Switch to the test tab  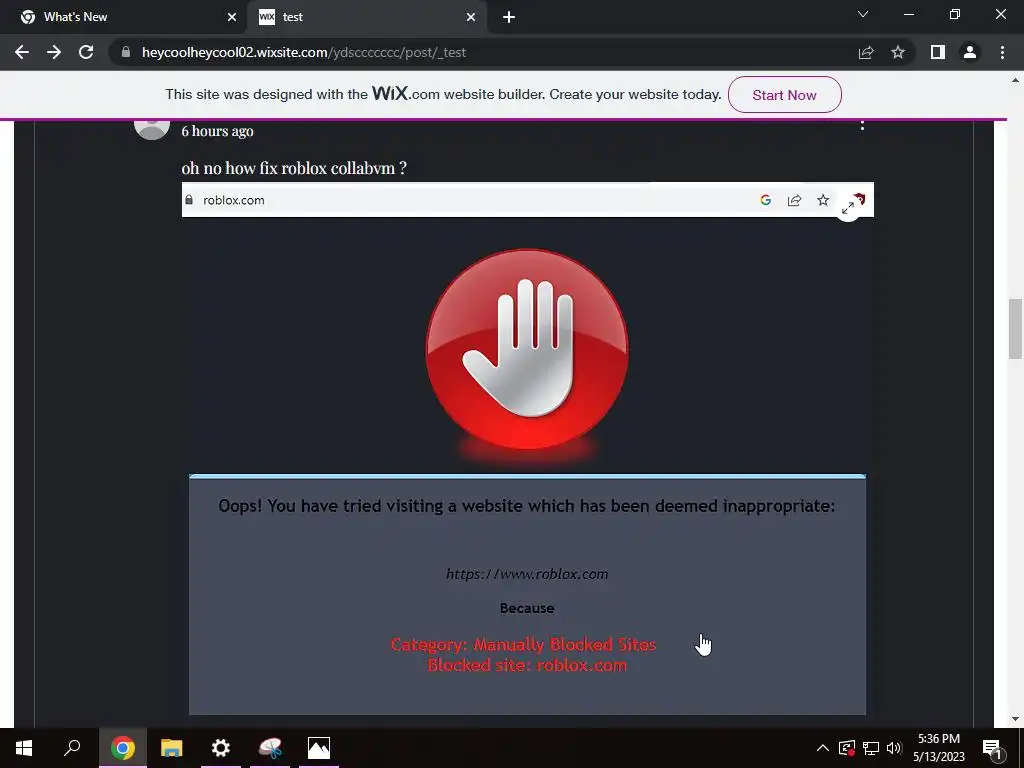tap(366, 17)
